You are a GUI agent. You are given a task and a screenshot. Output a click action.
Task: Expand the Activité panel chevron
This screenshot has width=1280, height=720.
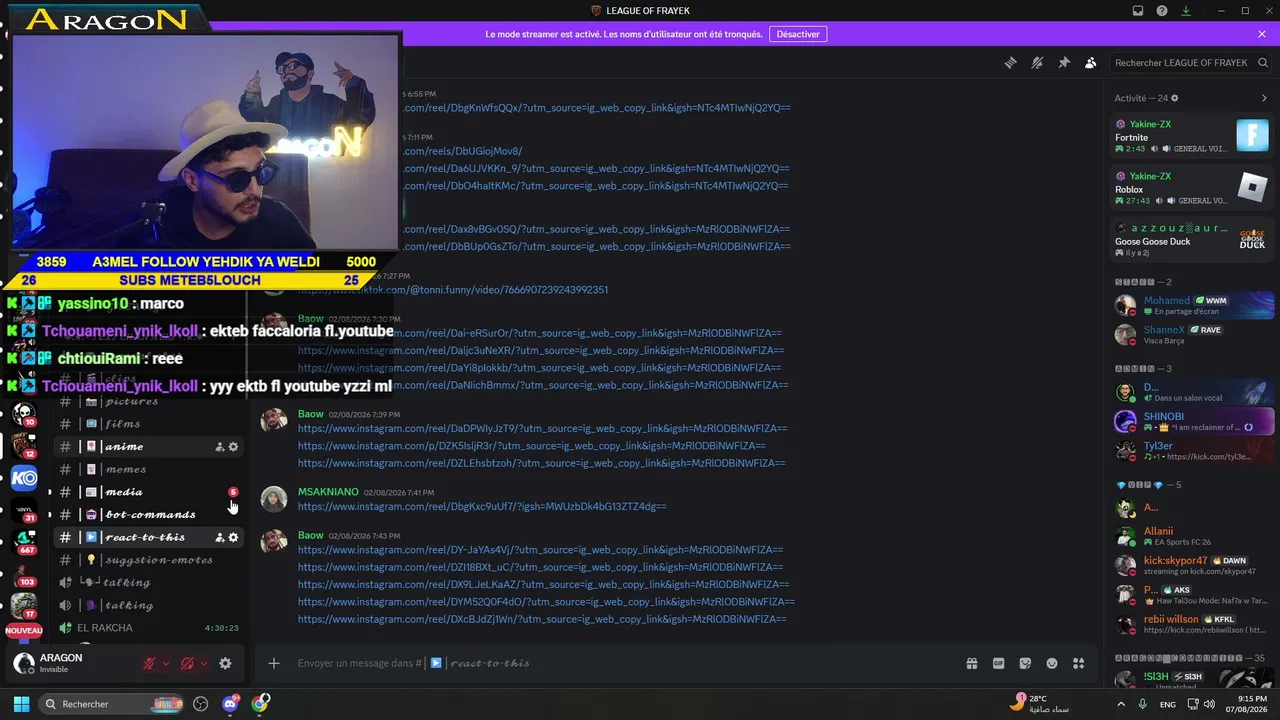click(x=1264, y=98)
